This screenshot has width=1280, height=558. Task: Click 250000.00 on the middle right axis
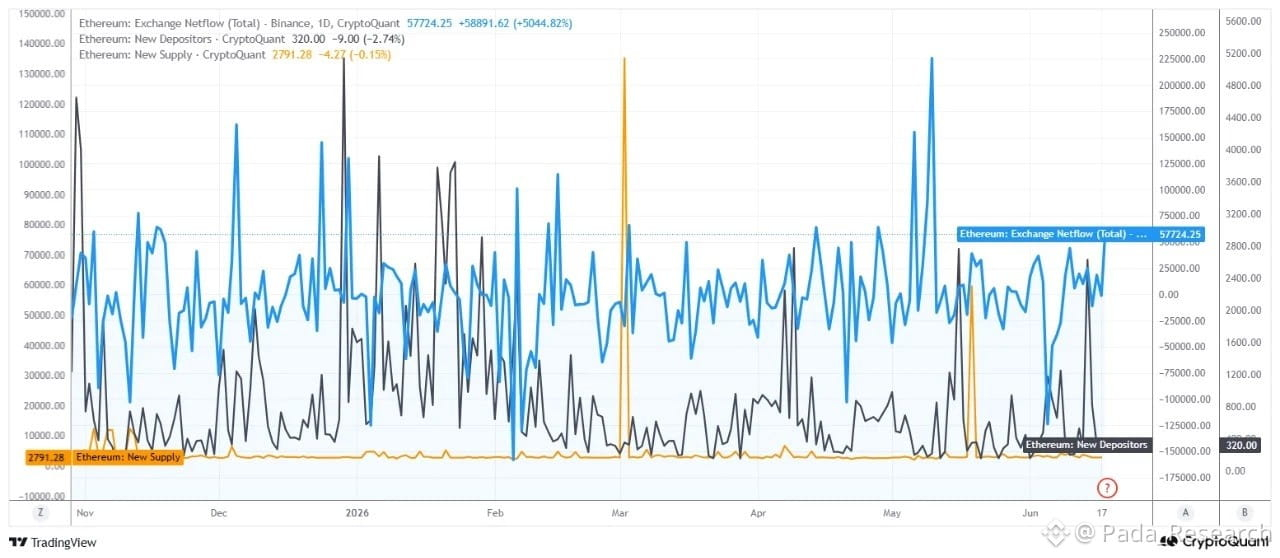coord(1181,32)
